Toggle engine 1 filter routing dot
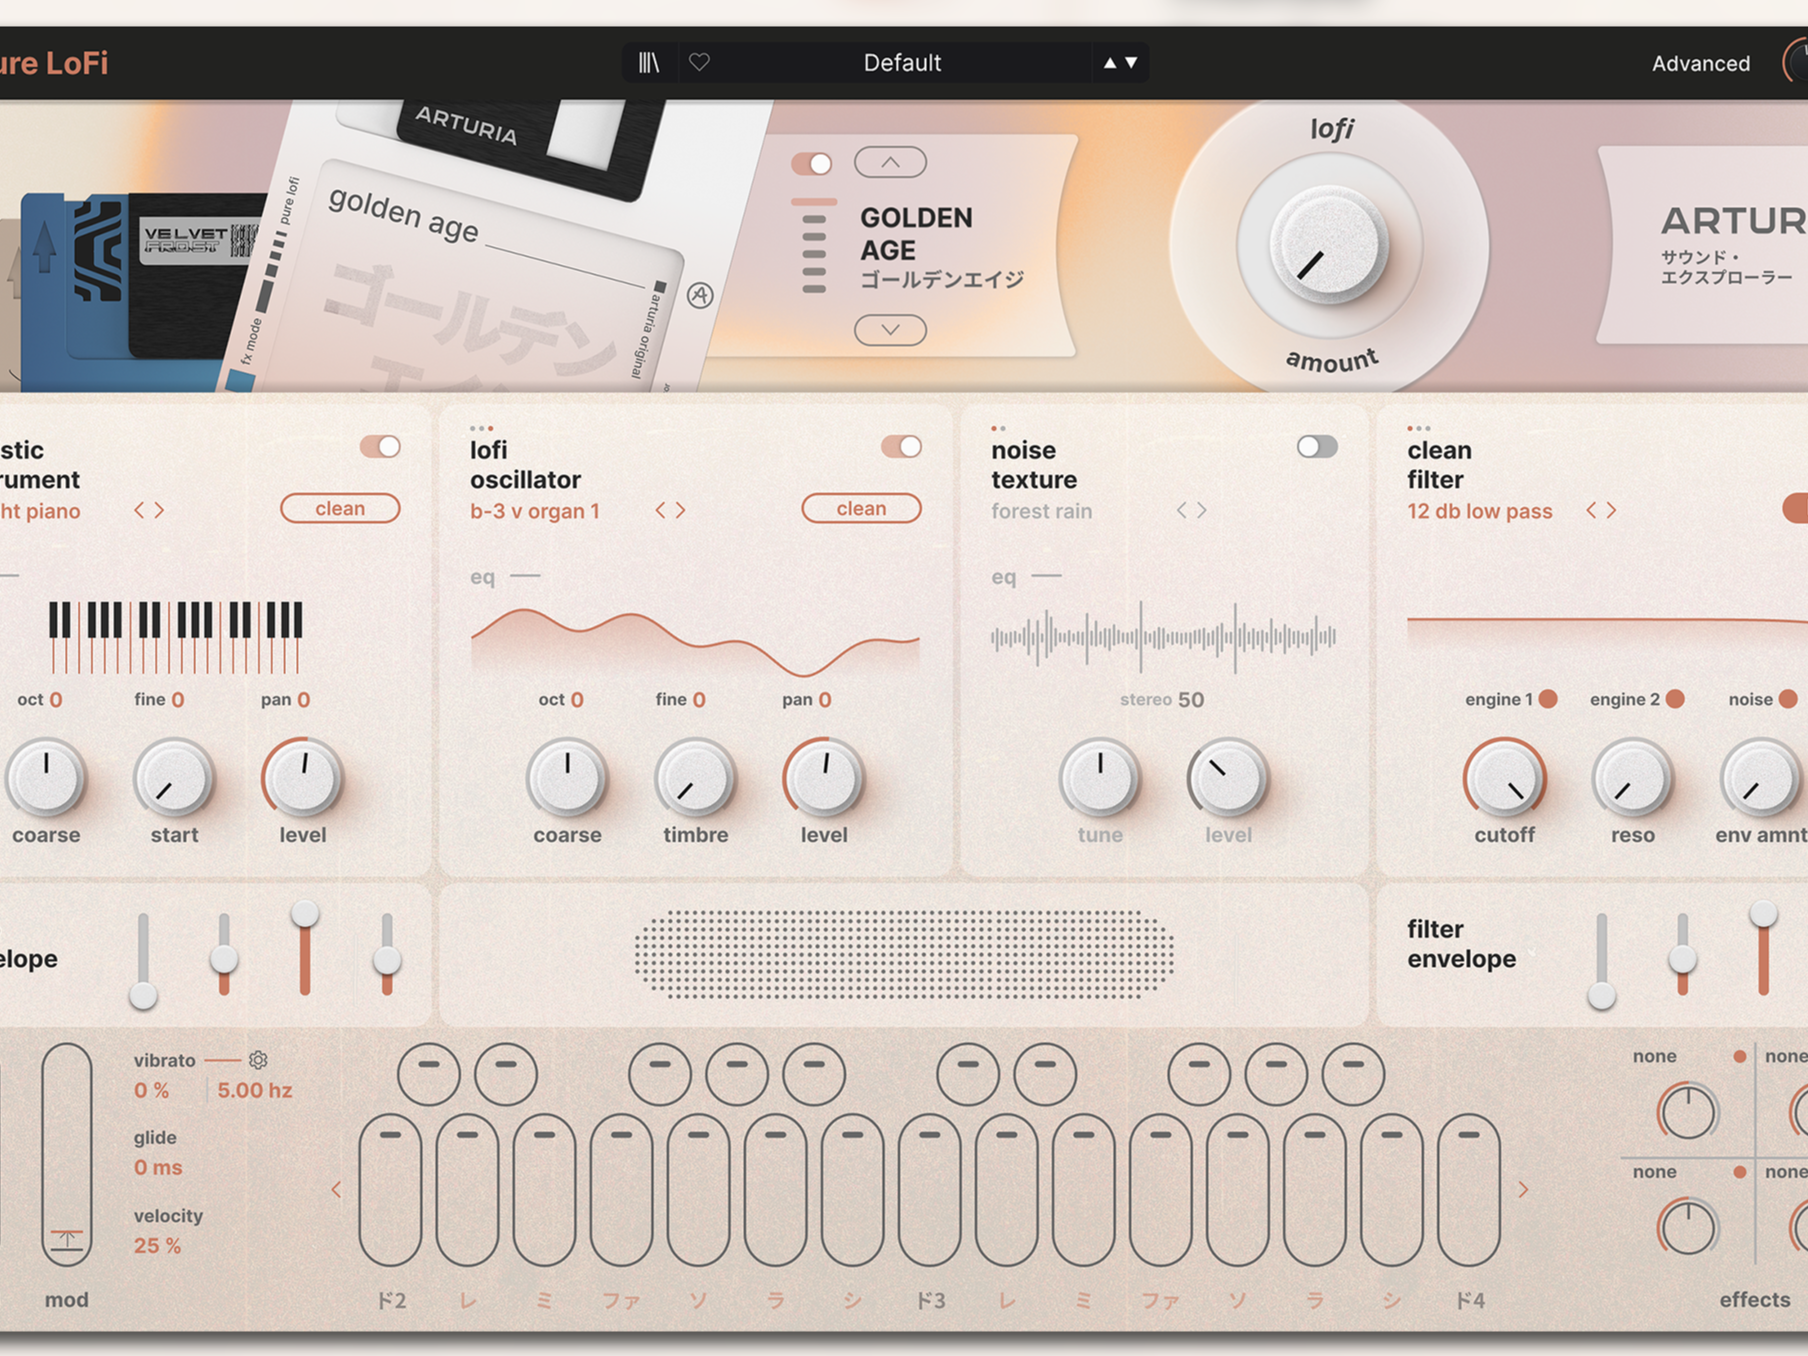Screen dimensions: 1808x1356 click(1548, 699)
